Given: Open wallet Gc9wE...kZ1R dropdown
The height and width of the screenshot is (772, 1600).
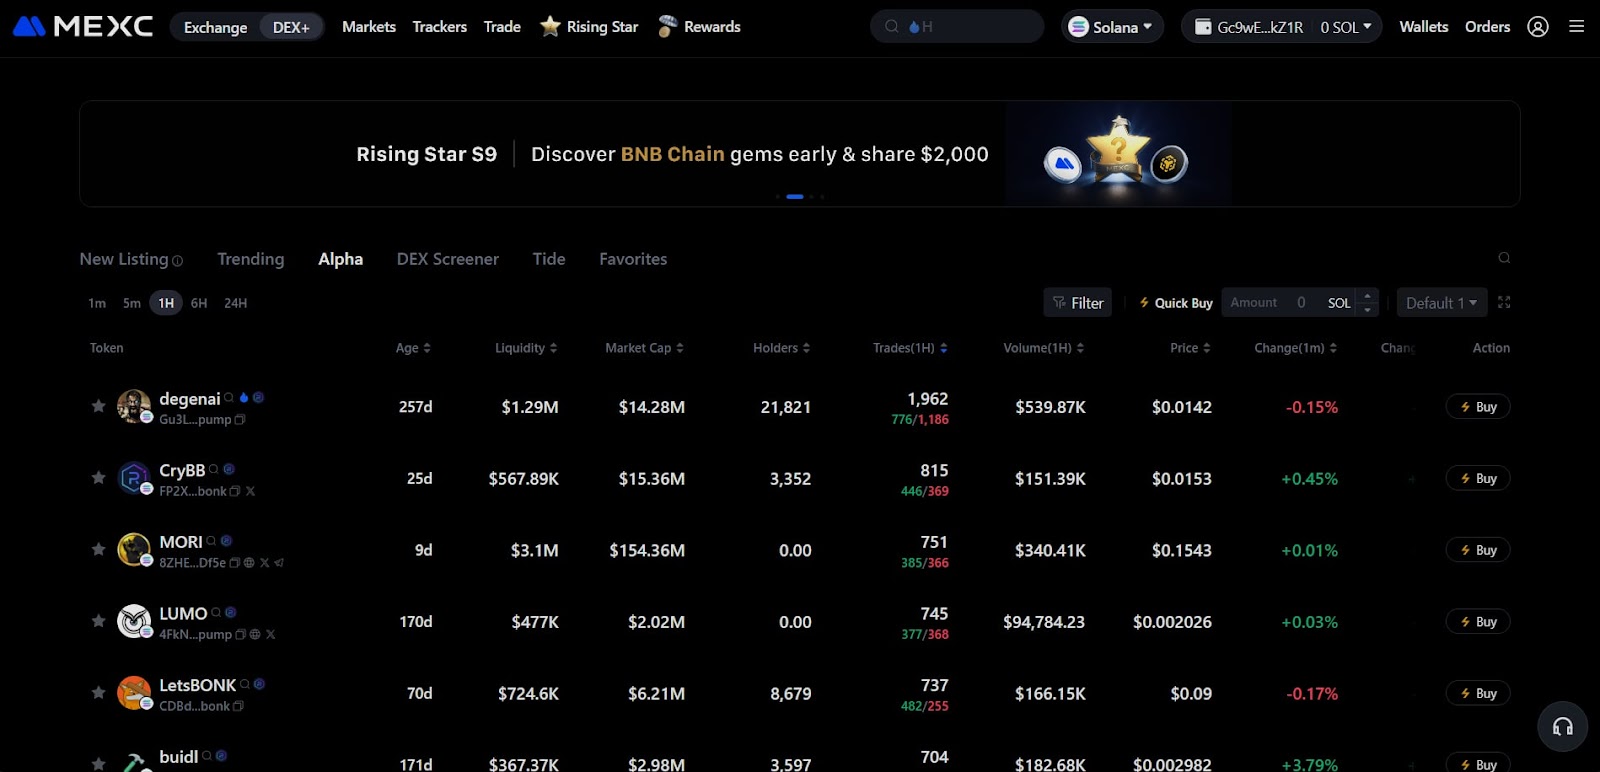Looking at the screenshot, I should pos(1282,27).
